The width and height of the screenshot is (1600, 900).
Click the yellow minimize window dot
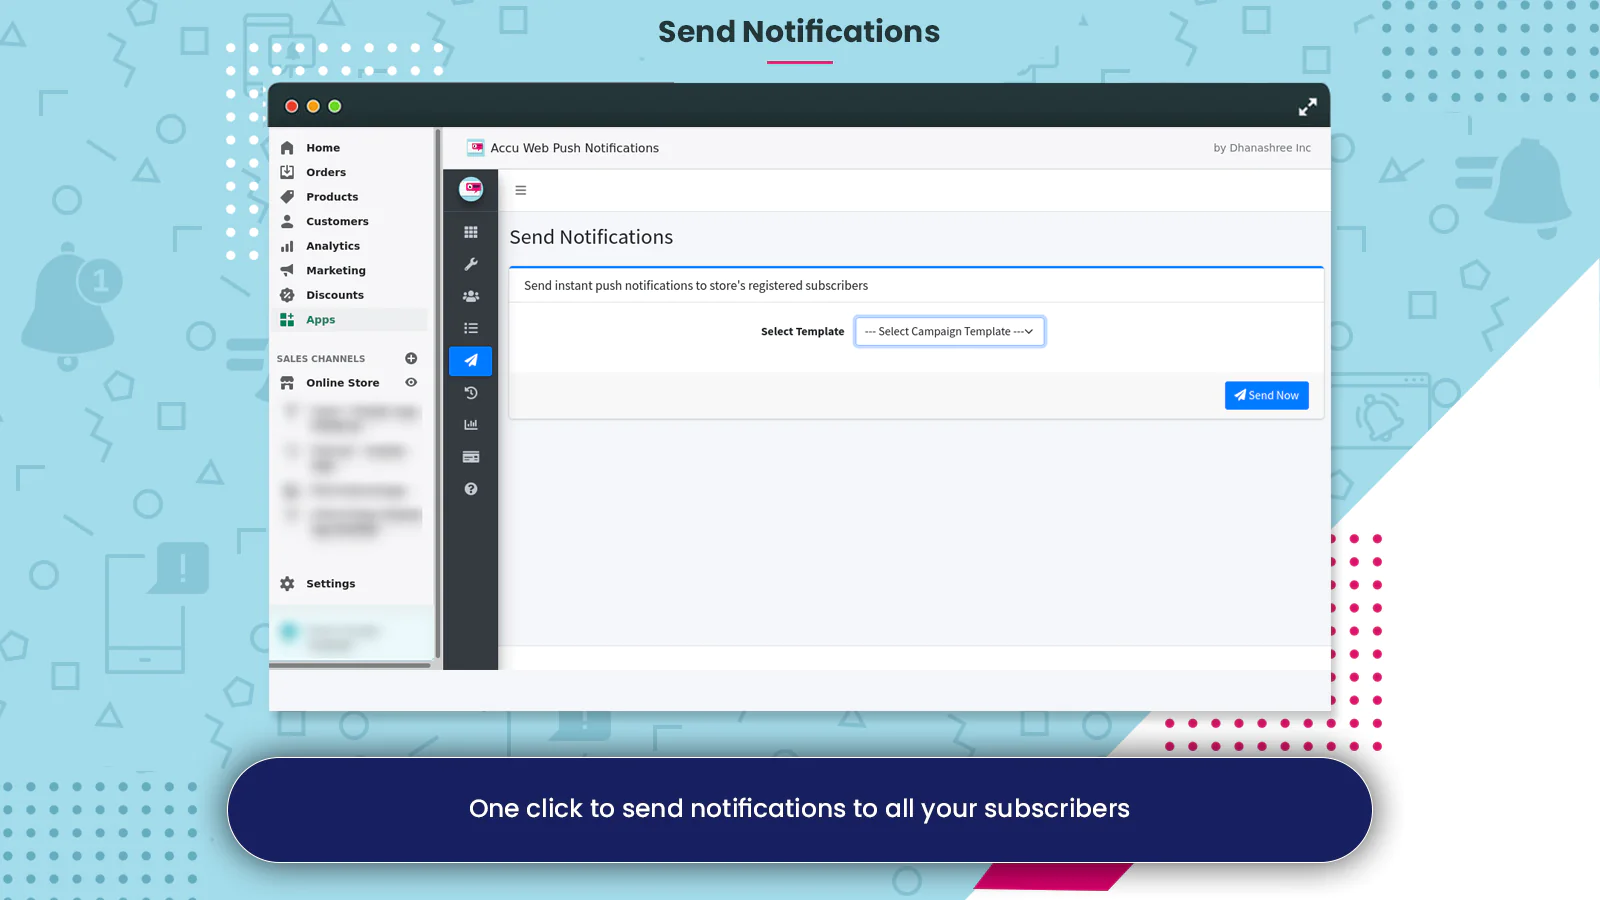click(x=313, y=106)
